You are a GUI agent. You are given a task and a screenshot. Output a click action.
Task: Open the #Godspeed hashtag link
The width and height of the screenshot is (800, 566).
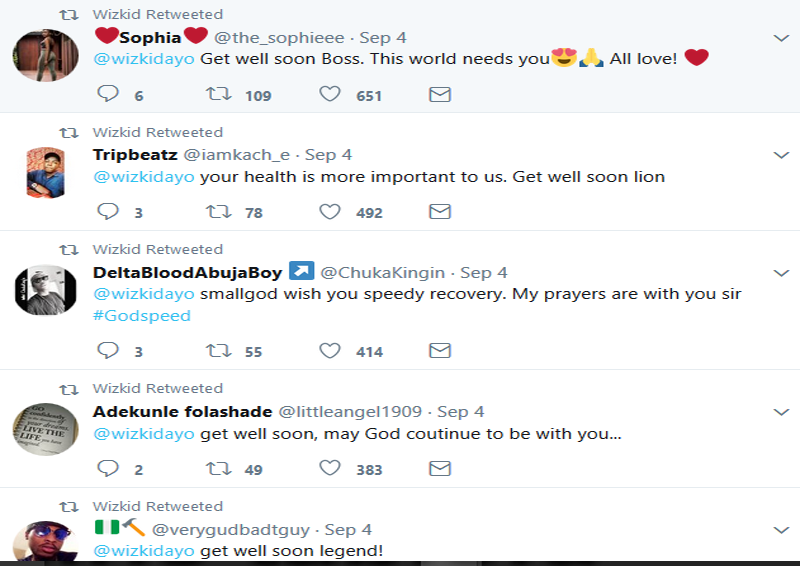pos(141,315)
